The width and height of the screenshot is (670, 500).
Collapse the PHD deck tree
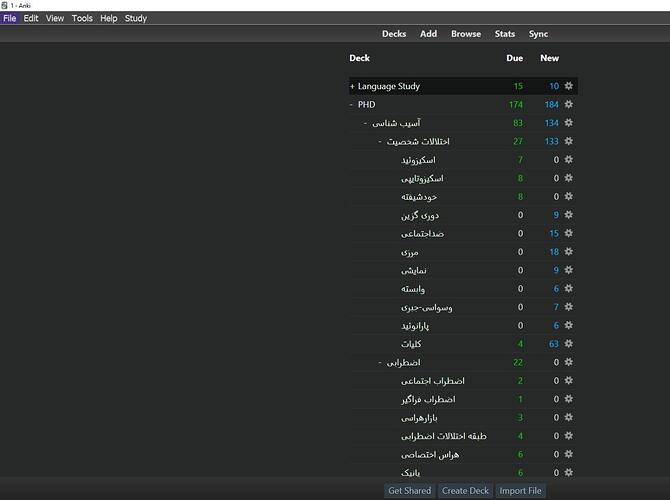click(x=352, y=105)
